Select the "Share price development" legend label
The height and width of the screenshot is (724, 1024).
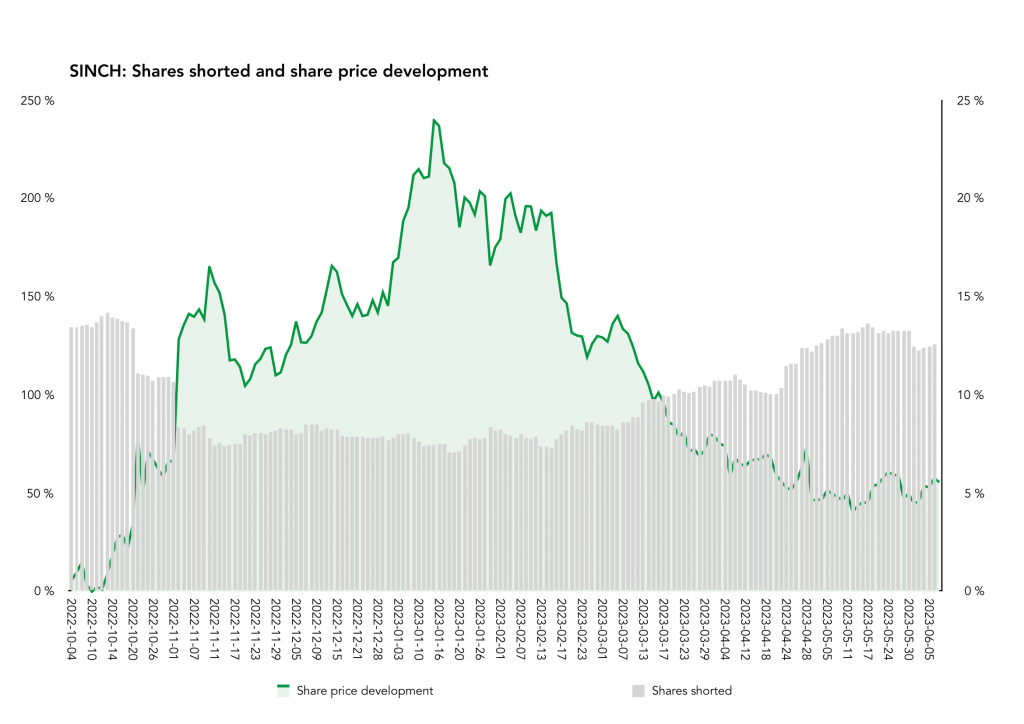click(364, 691)
